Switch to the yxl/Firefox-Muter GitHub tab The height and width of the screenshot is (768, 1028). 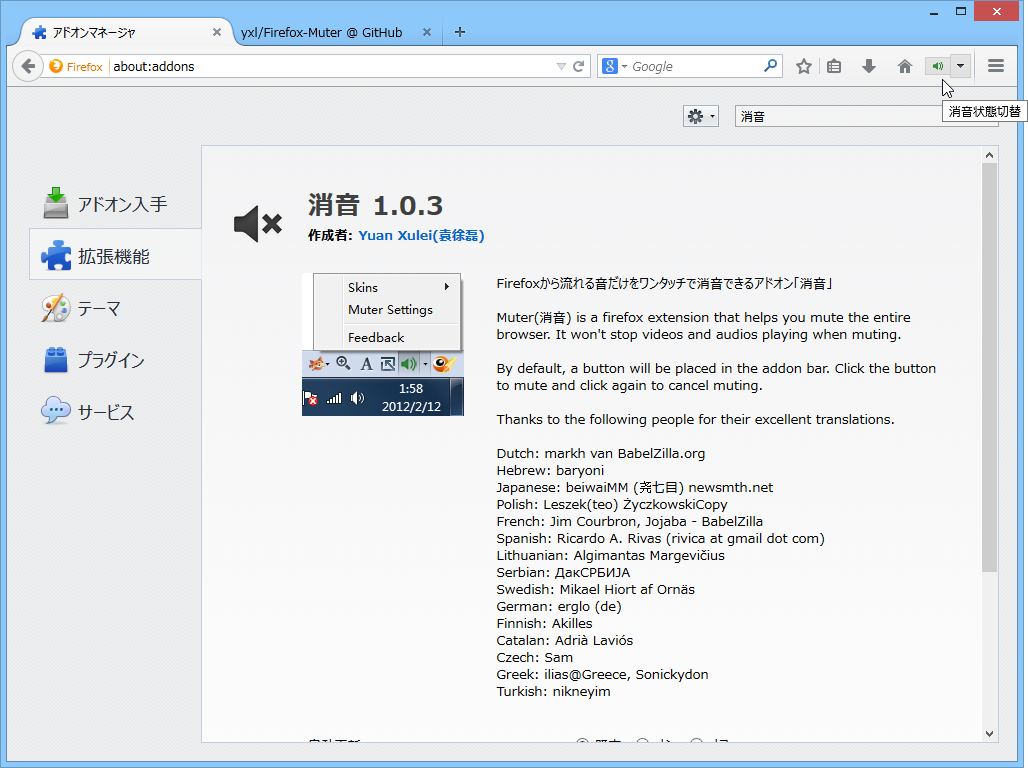320,31
